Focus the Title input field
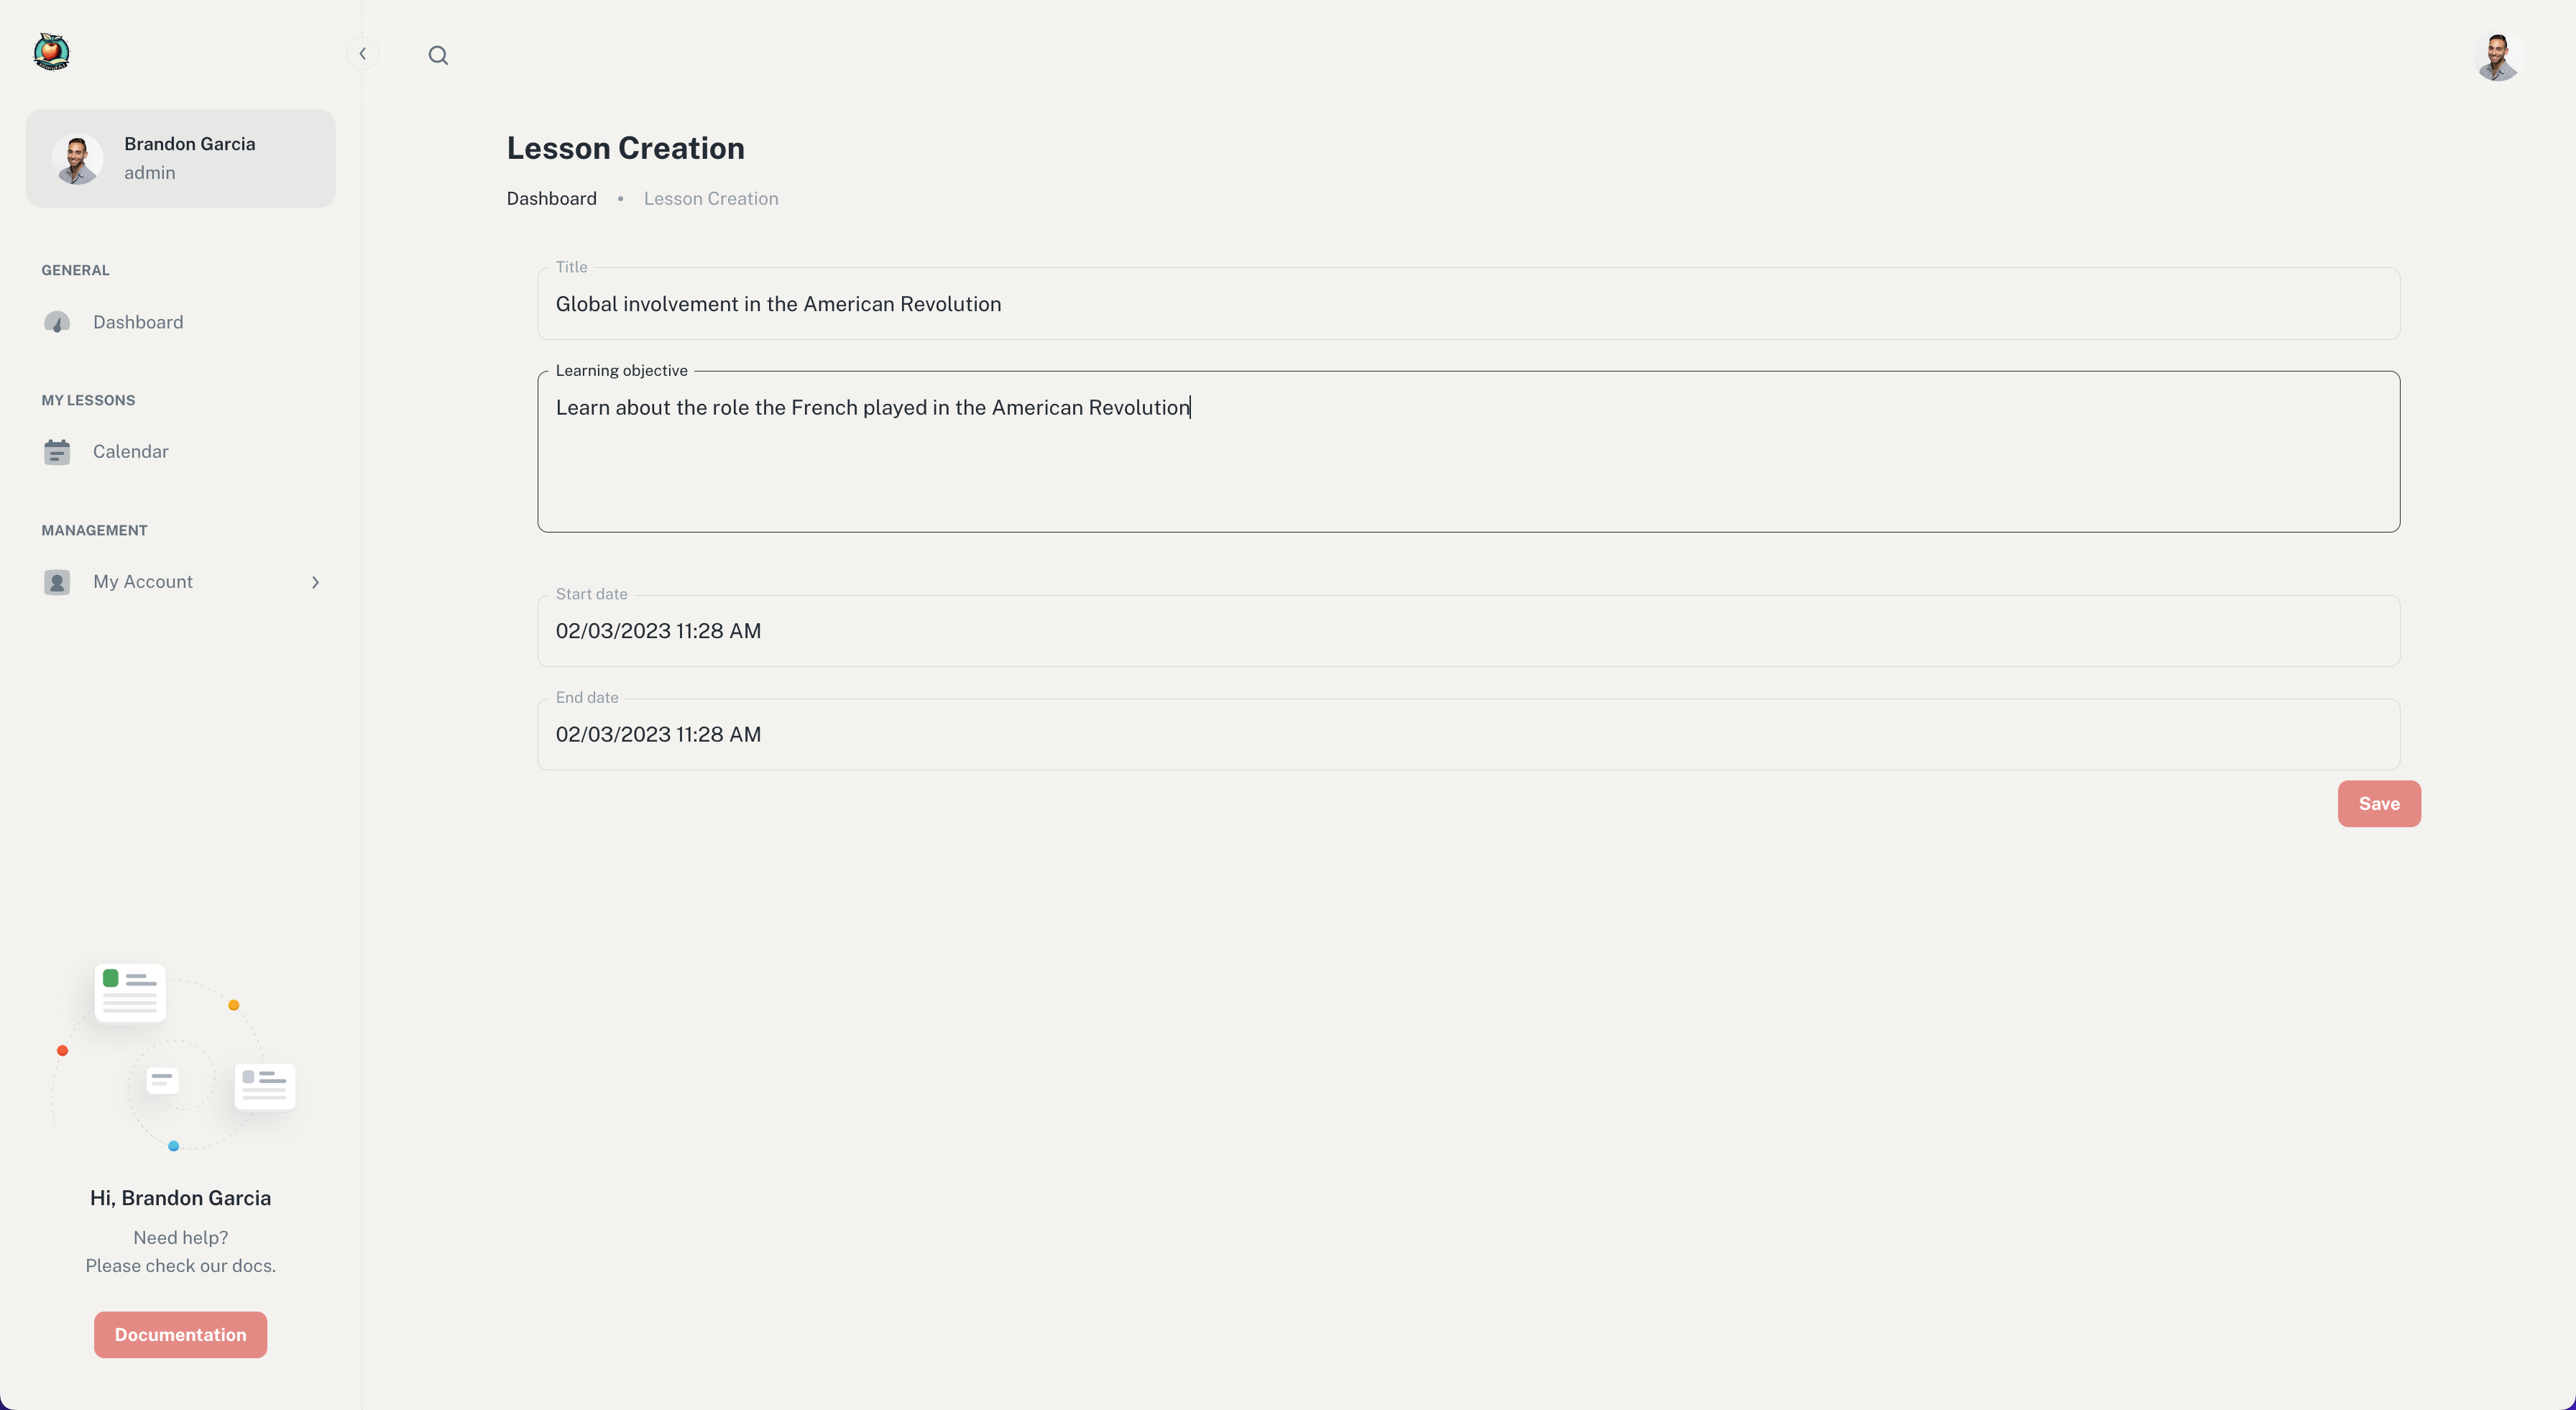The width and height of the screenshot is (2576, 1410). point(1468,304)
